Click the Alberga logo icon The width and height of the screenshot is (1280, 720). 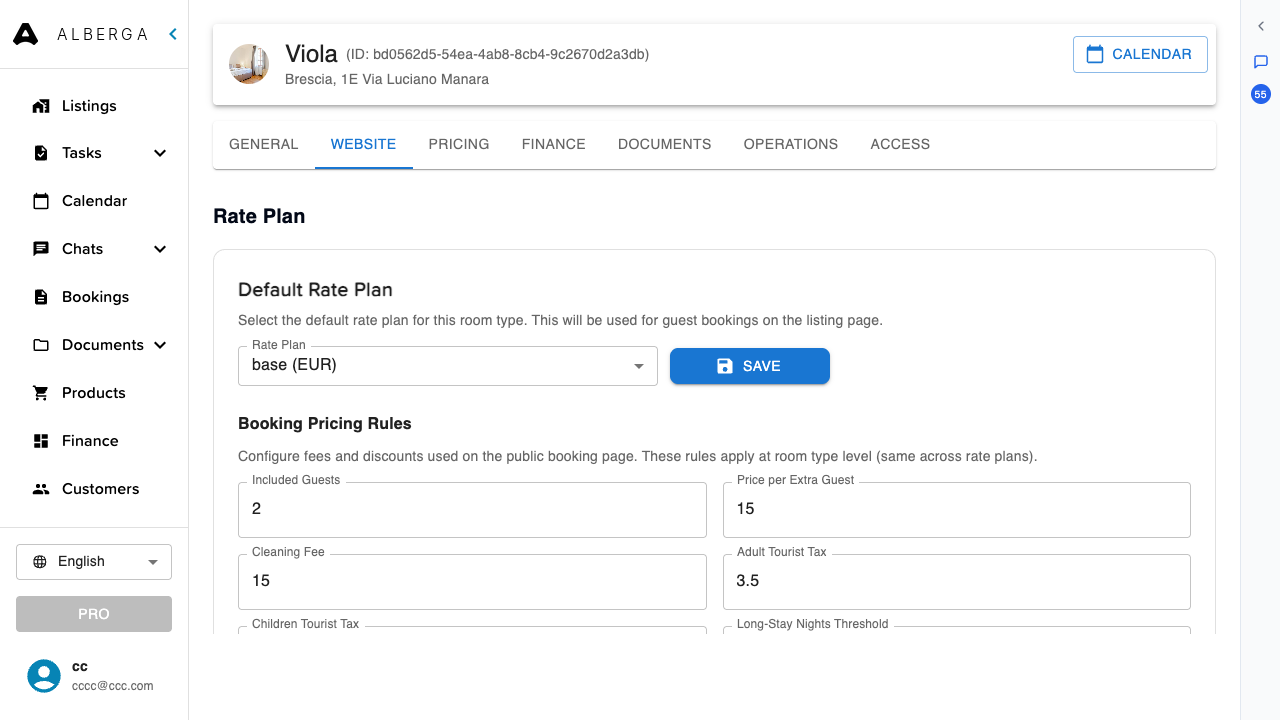[25, 34]
